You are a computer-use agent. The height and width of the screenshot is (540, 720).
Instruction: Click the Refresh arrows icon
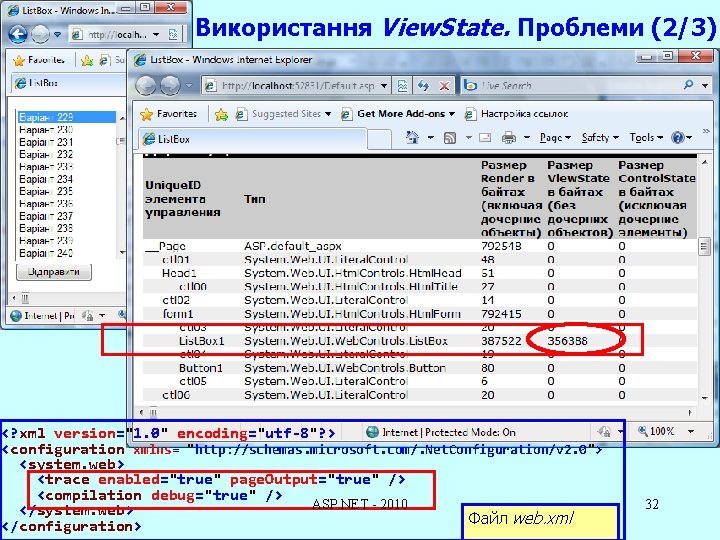(423, 85)
